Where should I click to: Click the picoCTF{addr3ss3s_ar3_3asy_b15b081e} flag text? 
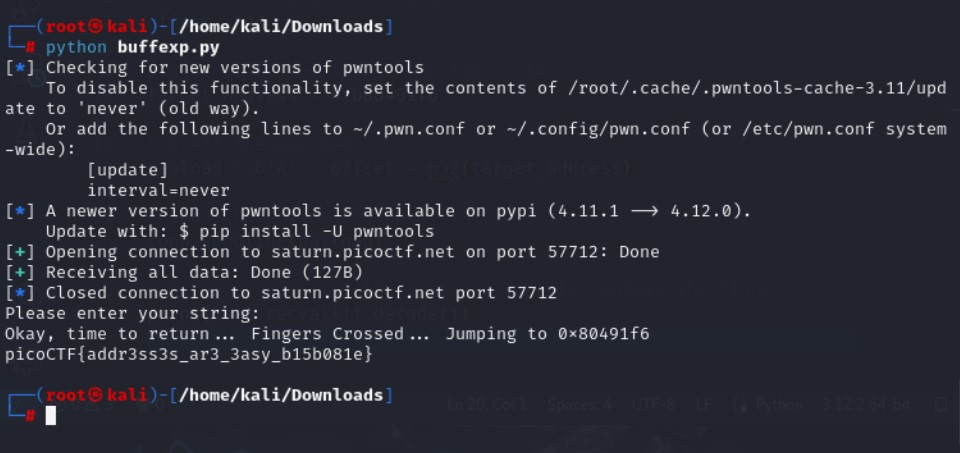(x=189, y=354)
